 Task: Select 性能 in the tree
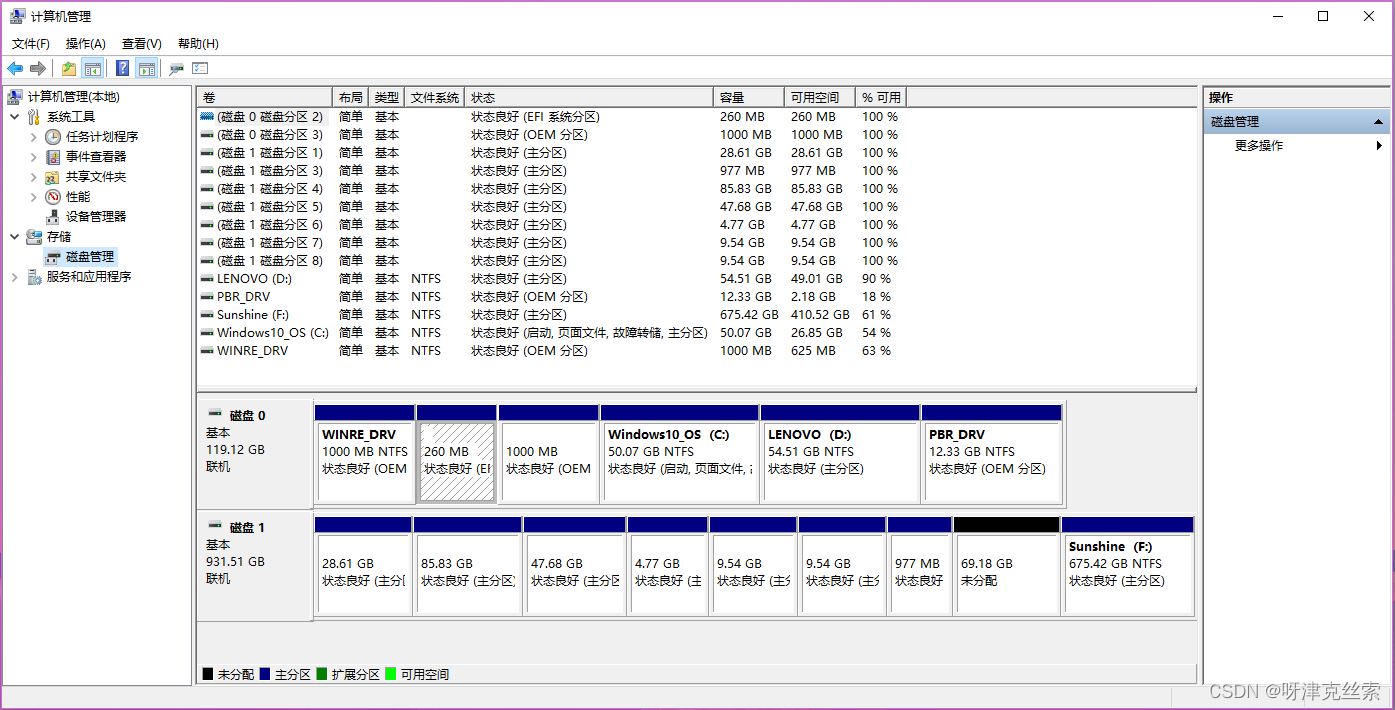(78, 197)
